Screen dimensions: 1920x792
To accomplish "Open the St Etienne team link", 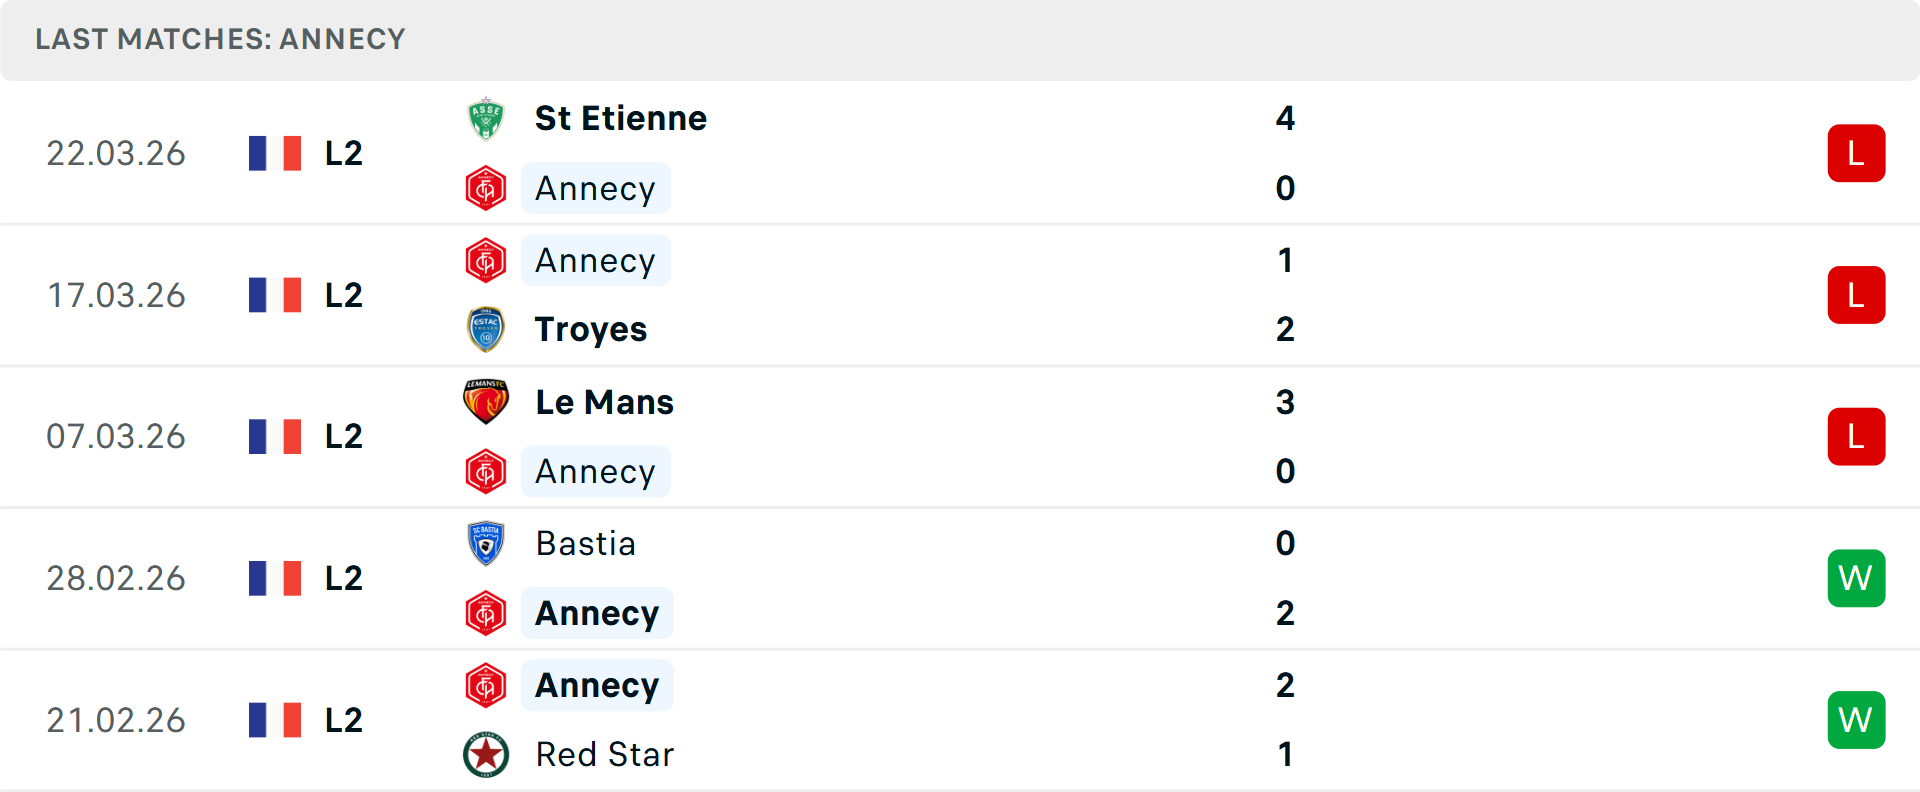I will click(x=620, y=119).
